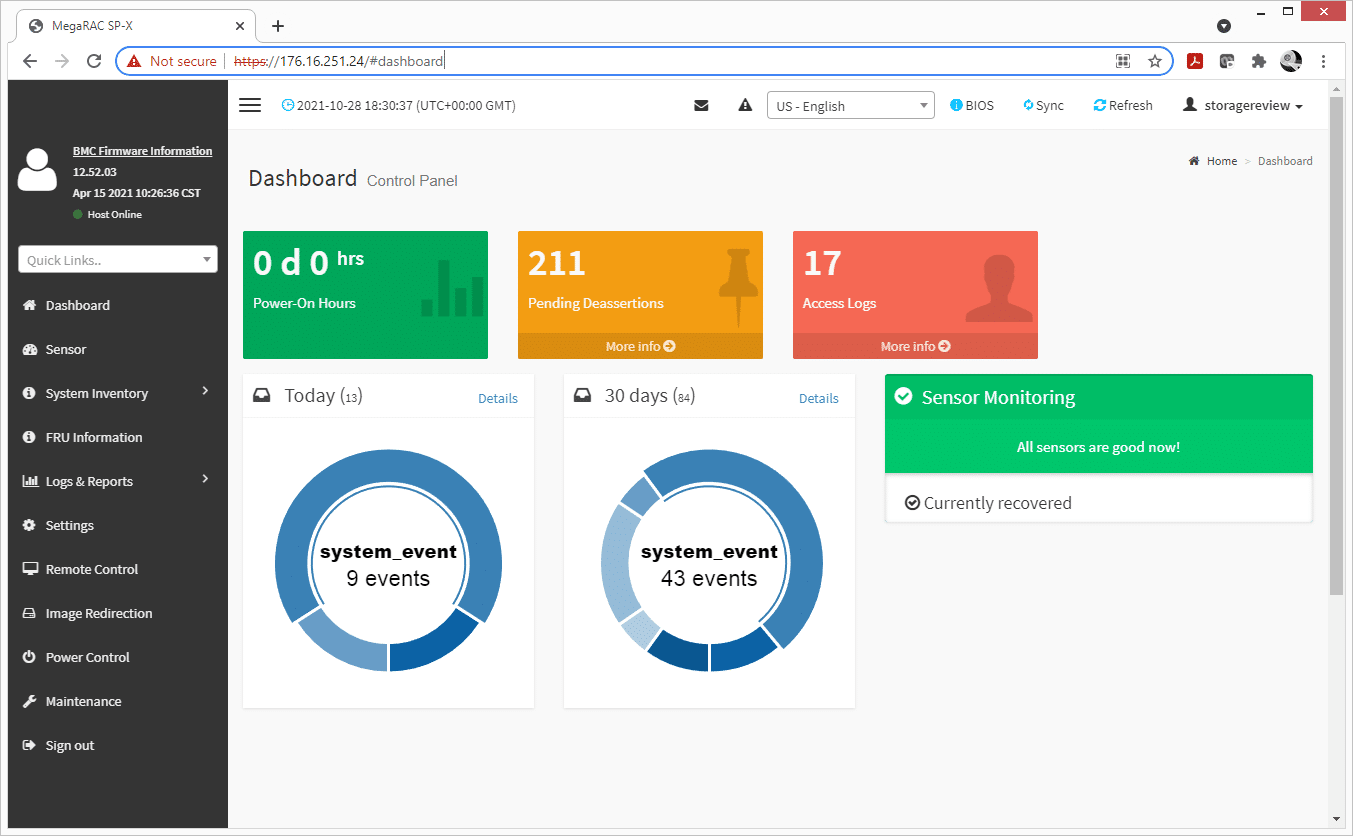This screenshot has width=1353, height=836.
Task: Click the Refresh button
Action: point(1123,105)
